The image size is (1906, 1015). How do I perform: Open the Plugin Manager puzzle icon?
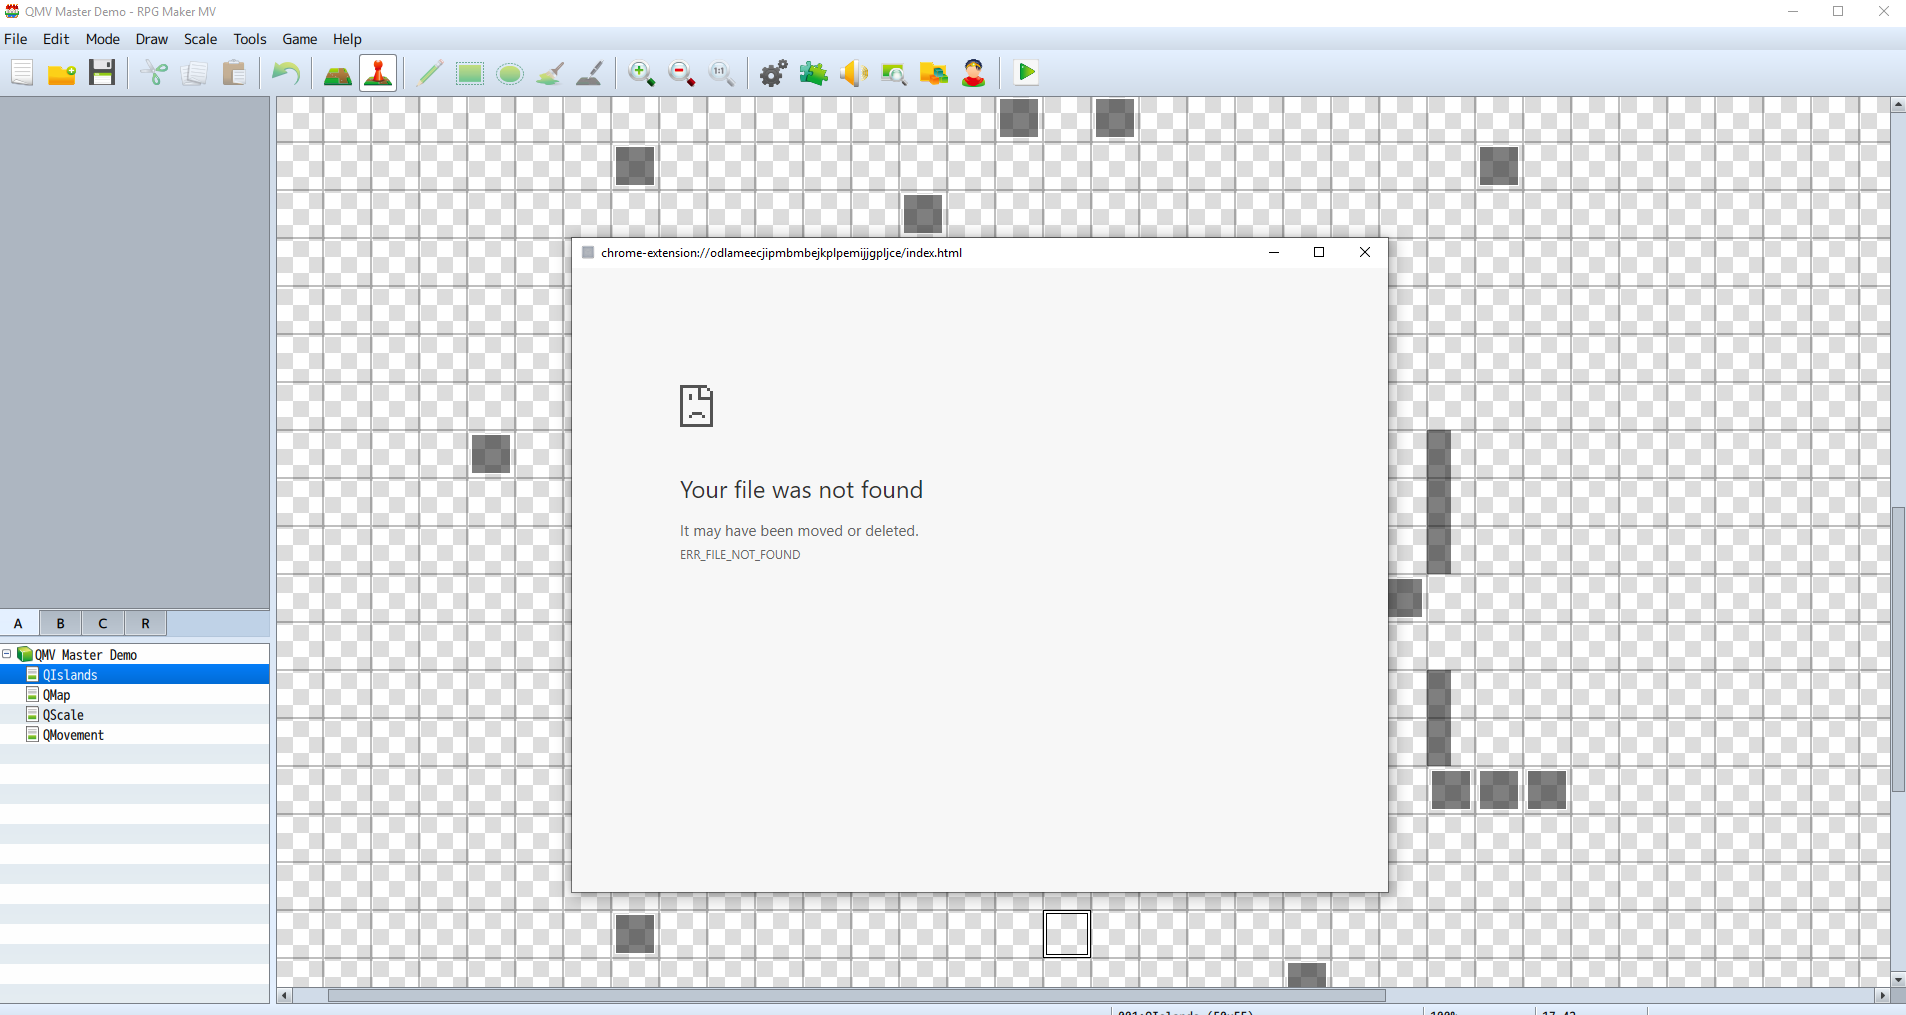point(814,73)
